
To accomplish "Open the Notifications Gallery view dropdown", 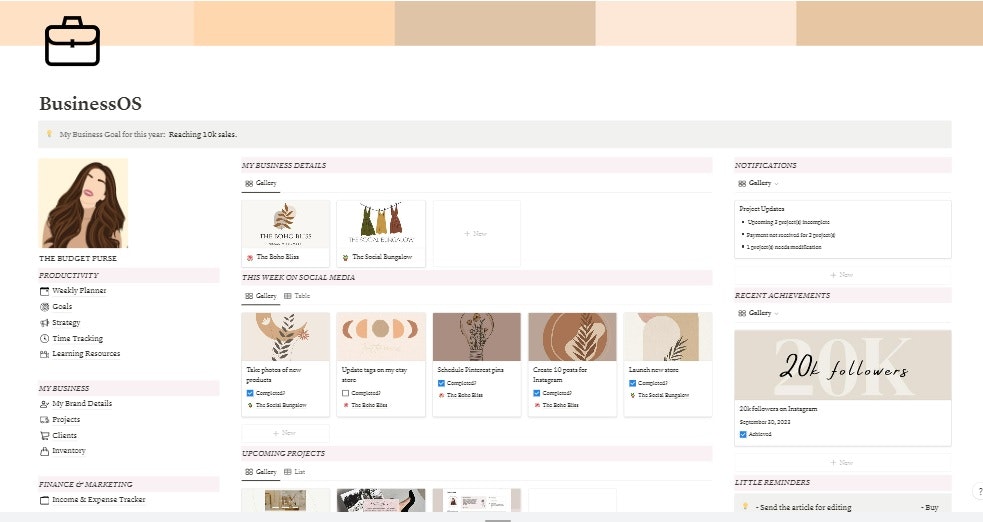I will (759, 184).
